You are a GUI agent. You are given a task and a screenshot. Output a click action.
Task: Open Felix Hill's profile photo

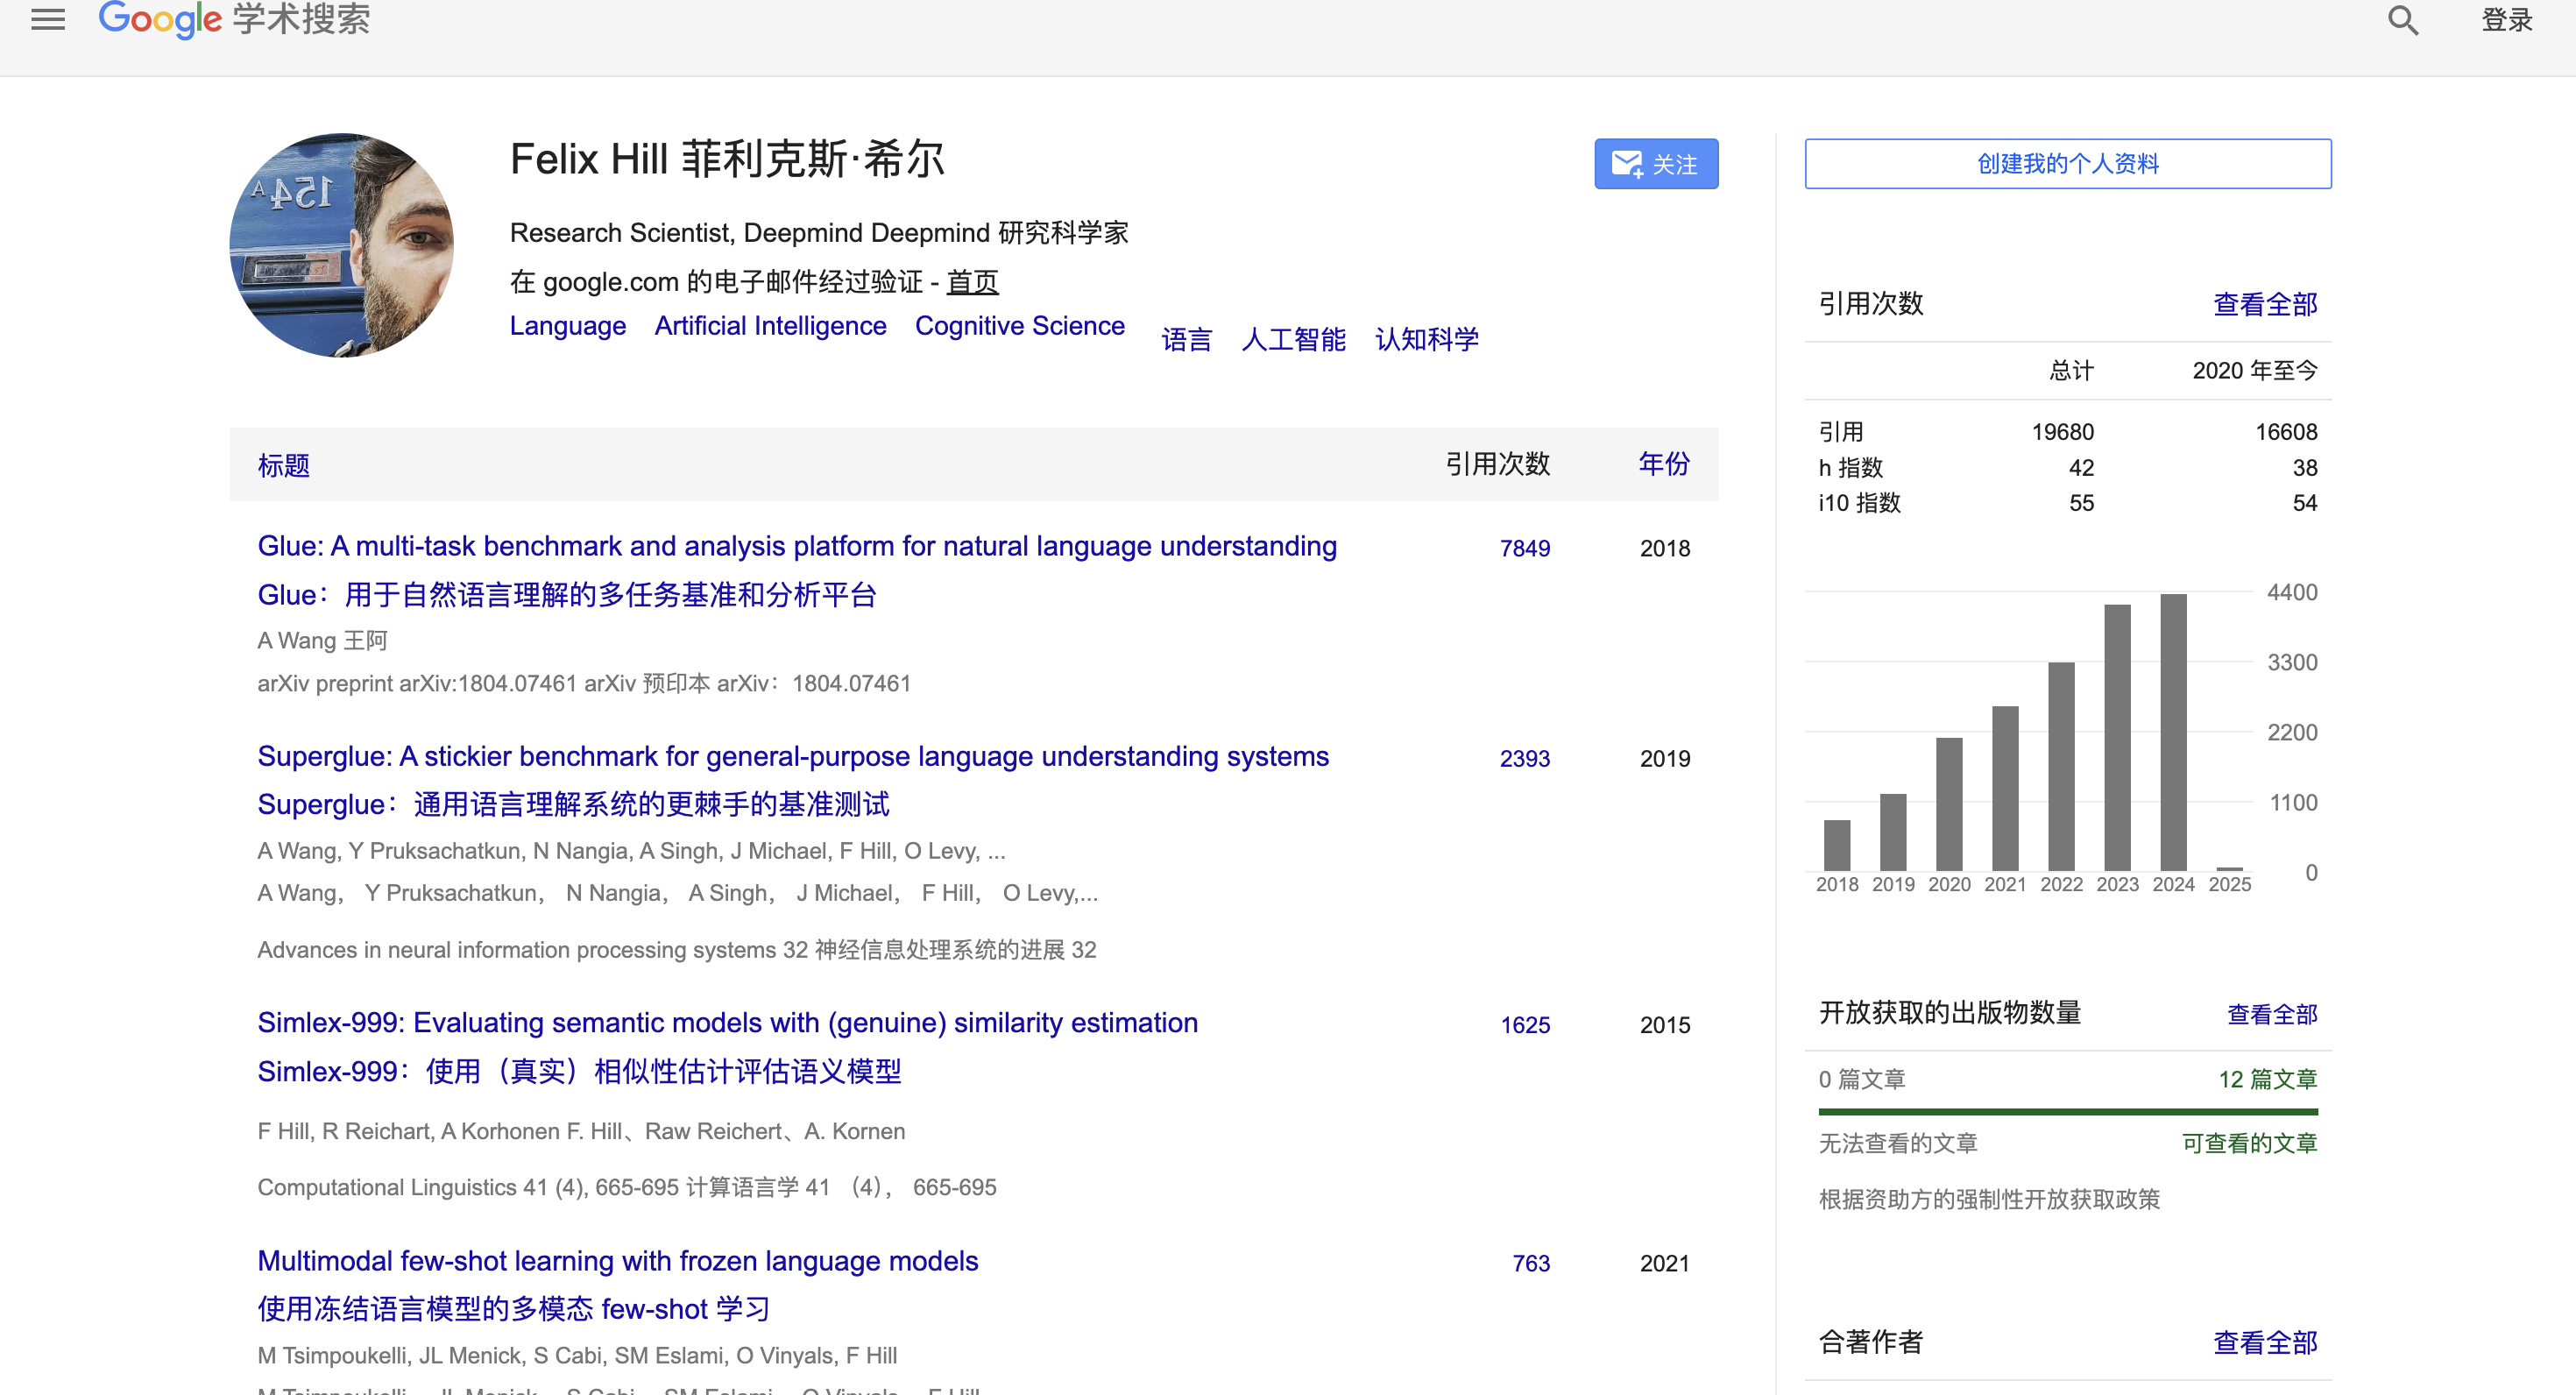point(341,245)
